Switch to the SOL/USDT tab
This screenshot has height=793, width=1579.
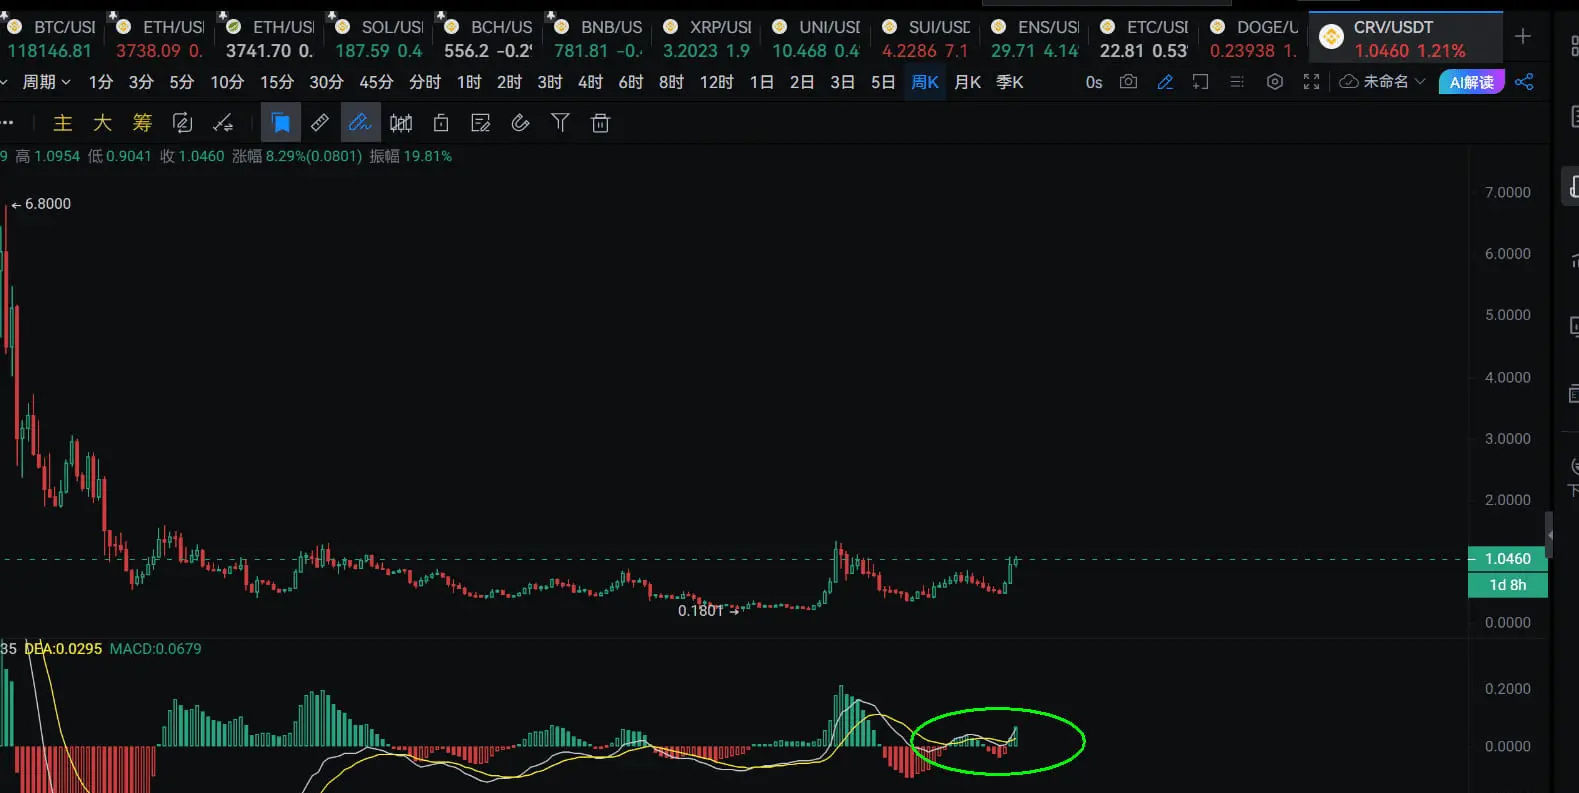[x=379, y=38]
